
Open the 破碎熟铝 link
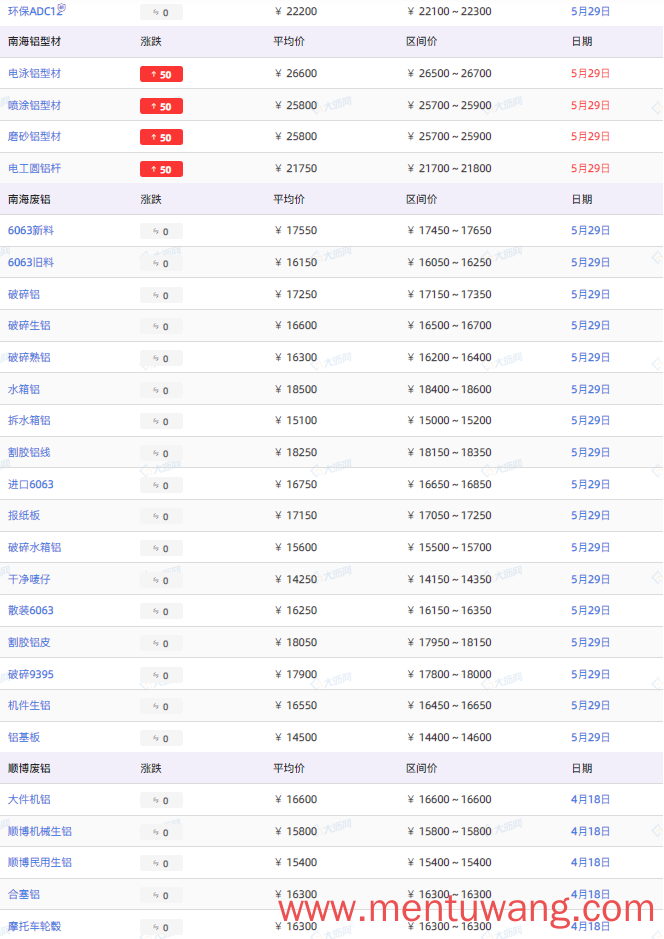click(x=29, y=358)
